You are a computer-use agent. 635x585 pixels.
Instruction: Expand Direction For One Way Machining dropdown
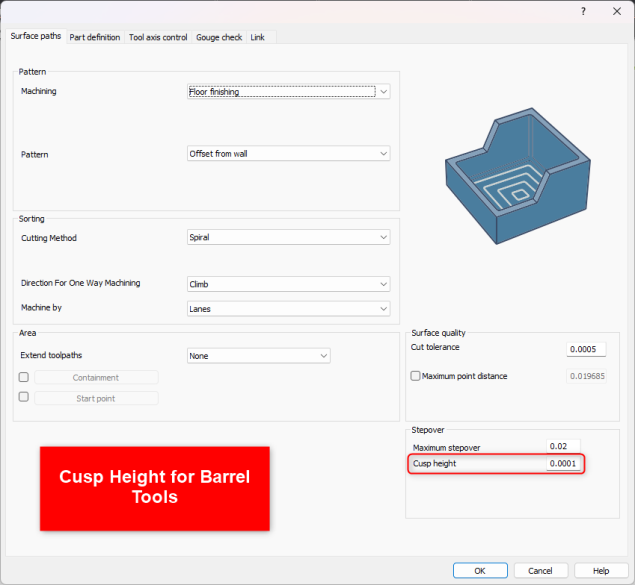tap(288, 284)
